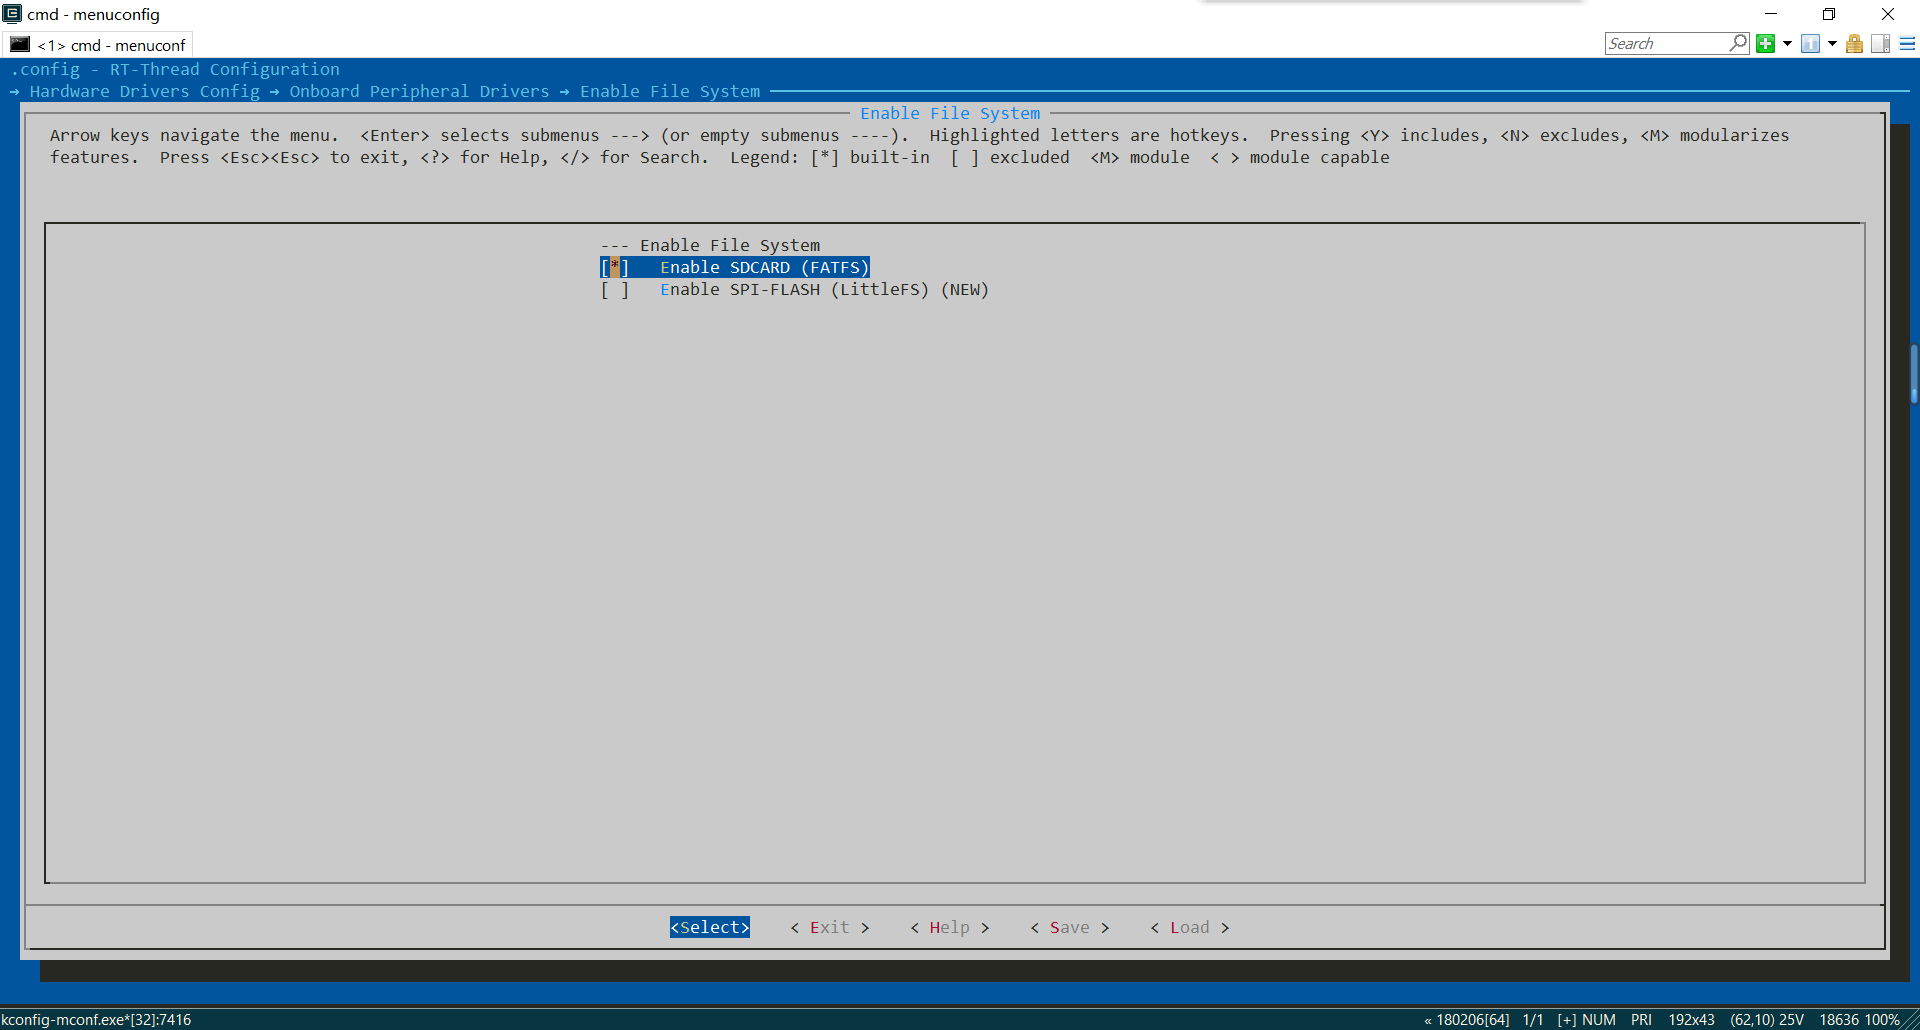This screenshot has height=1030, width=1920.
Task: Click the '--- Enable File System' header line
Action: pyautogui.click(x=710, y=245)
